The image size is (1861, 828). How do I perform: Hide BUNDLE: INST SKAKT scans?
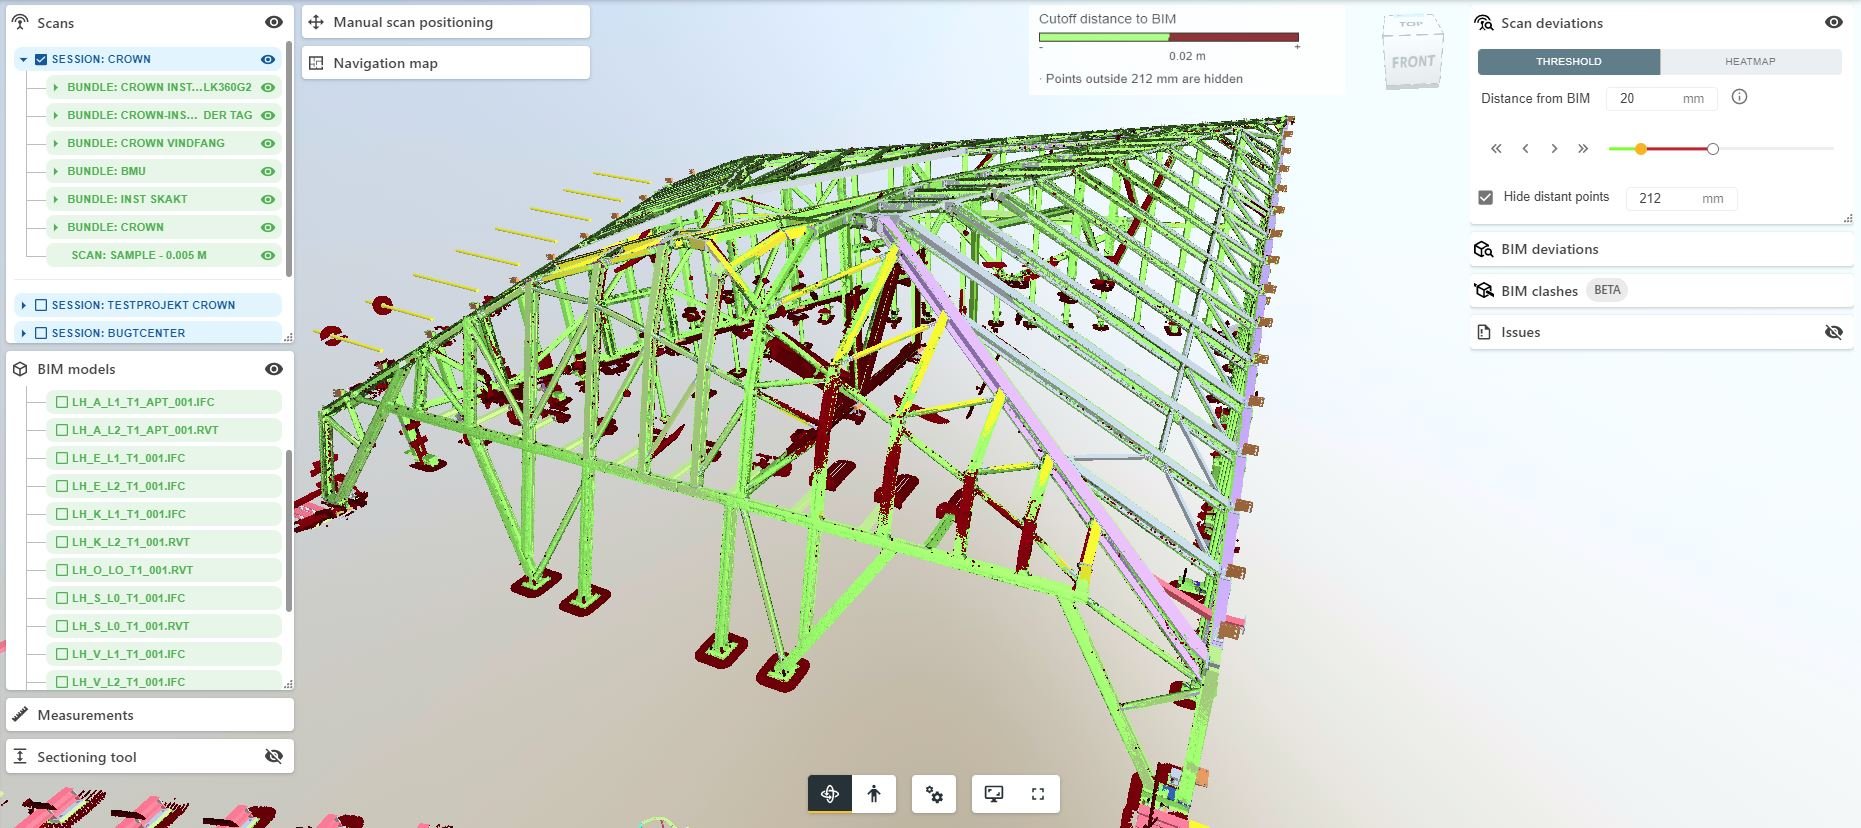[x=268, y=199]
